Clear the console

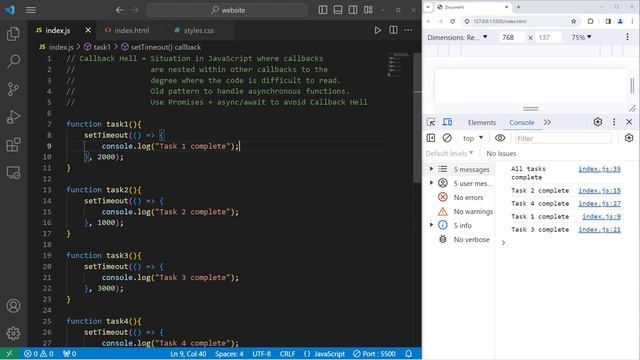tap(447, 138)
